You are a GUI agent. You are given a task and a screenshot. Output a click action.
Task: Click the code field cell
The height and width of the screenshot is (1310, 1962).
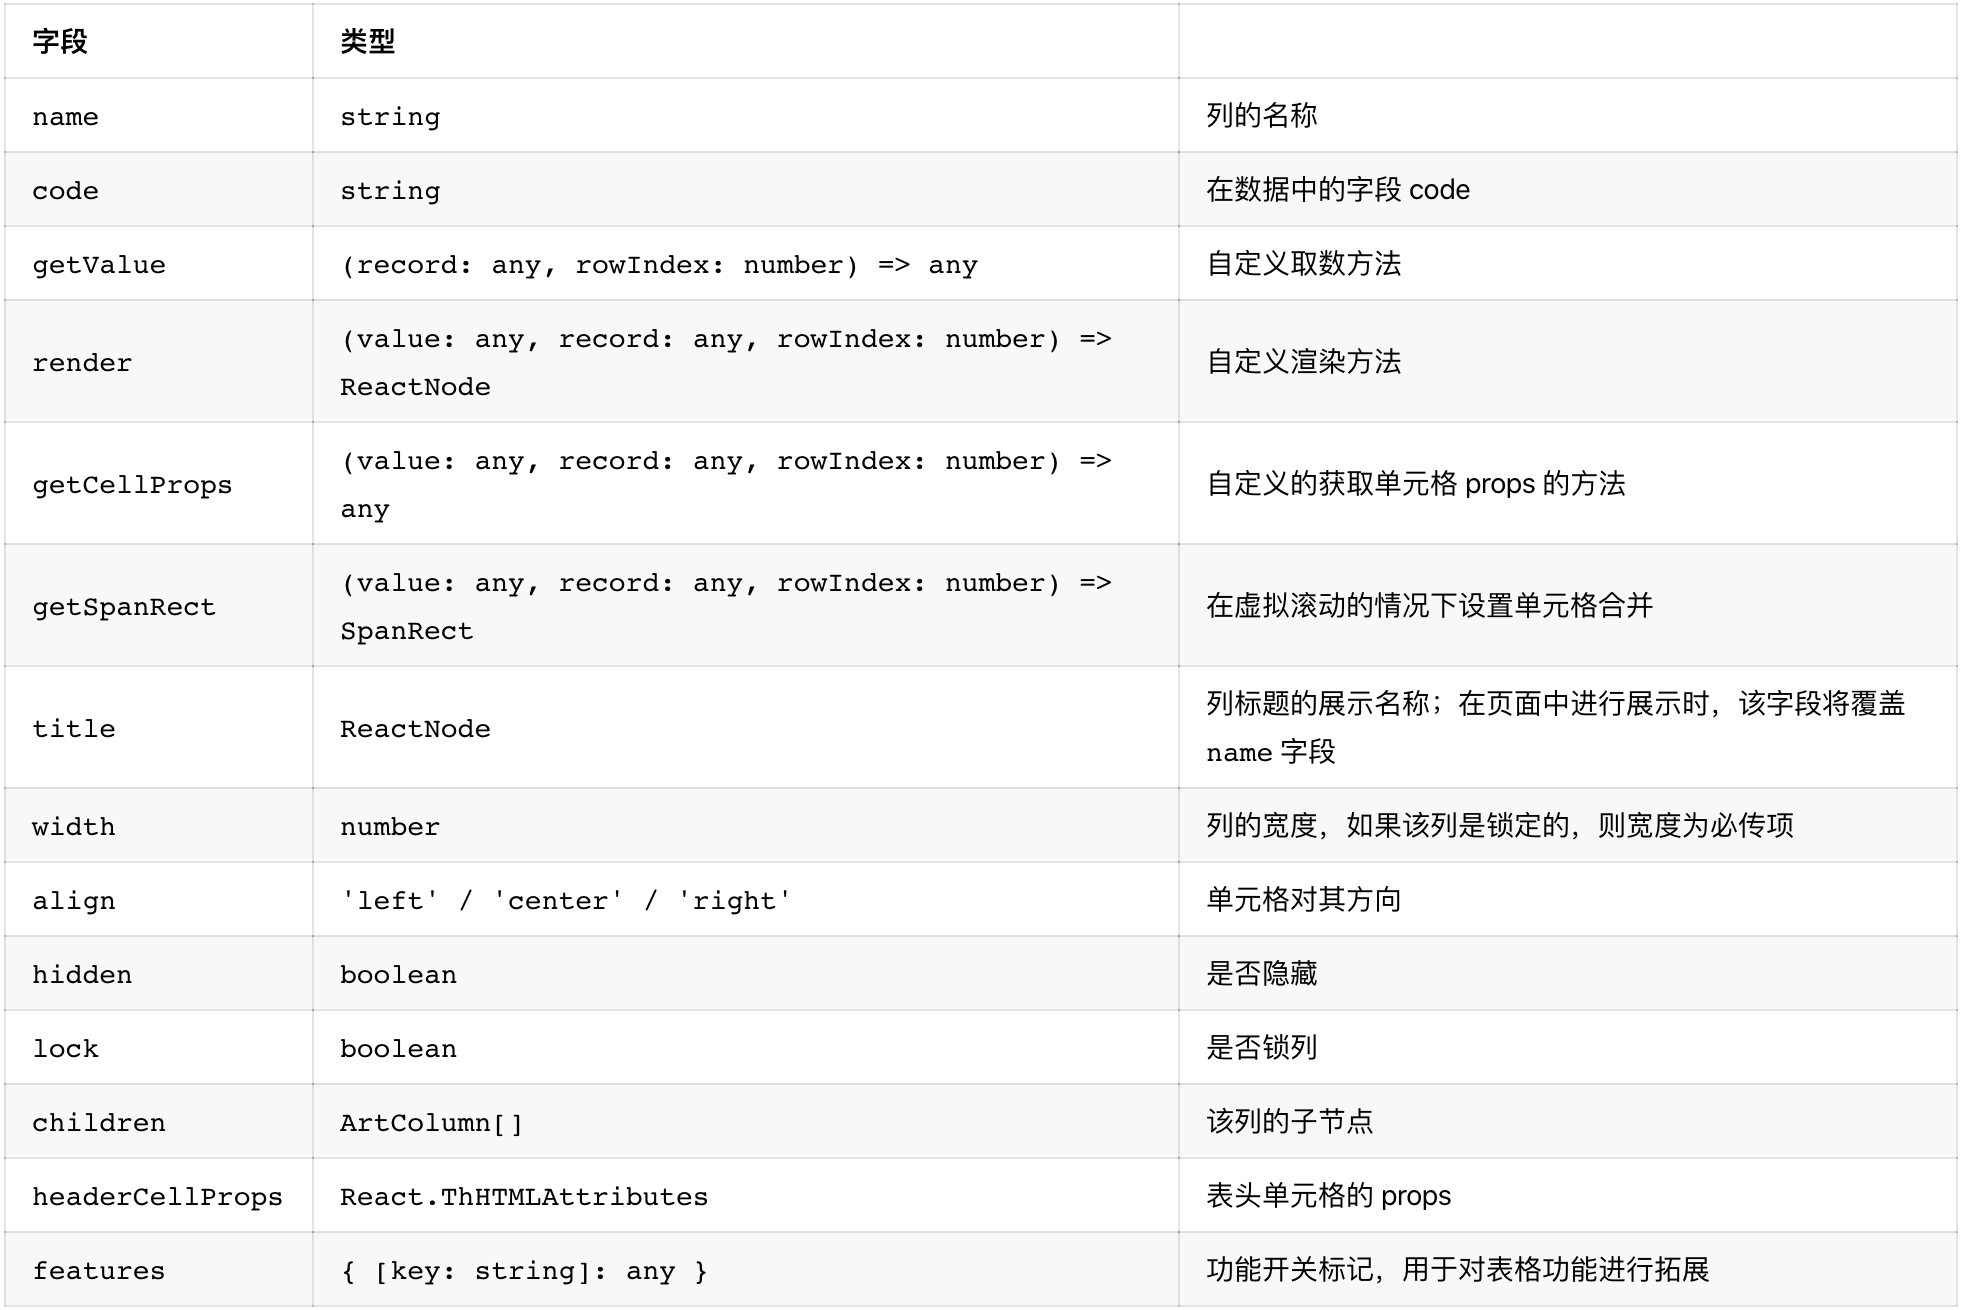pyautogui.click(x=63, y=190)
